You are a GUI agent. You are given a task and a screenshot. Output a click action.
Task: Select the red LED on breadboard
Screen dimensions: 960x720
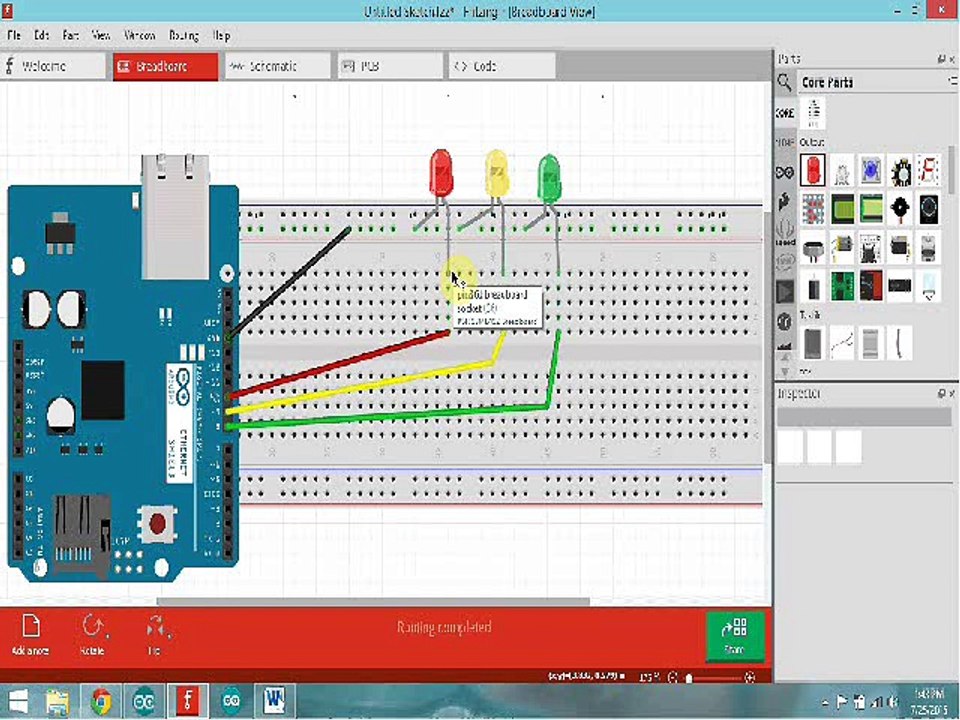click(441, 173)
